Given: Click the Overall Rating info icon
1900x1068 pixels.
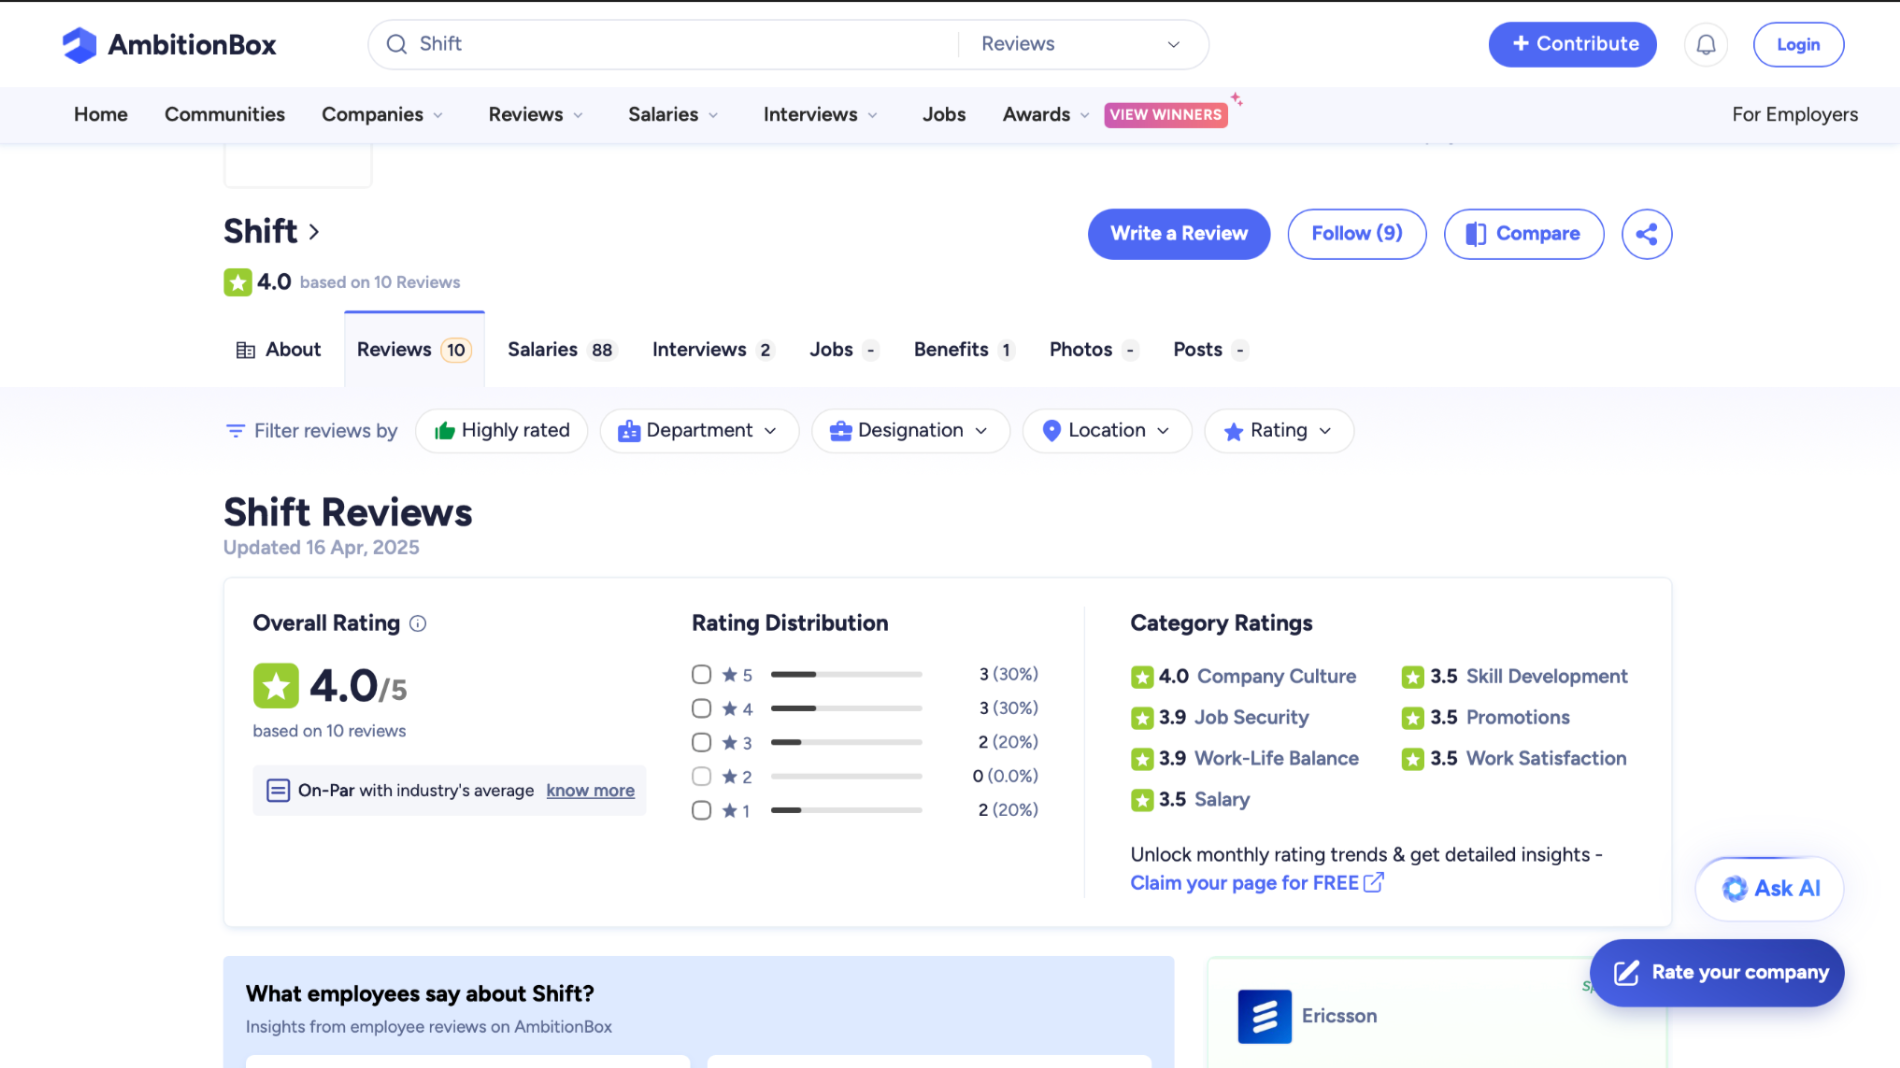Looking at the screenshot, I should click(418, 624).
